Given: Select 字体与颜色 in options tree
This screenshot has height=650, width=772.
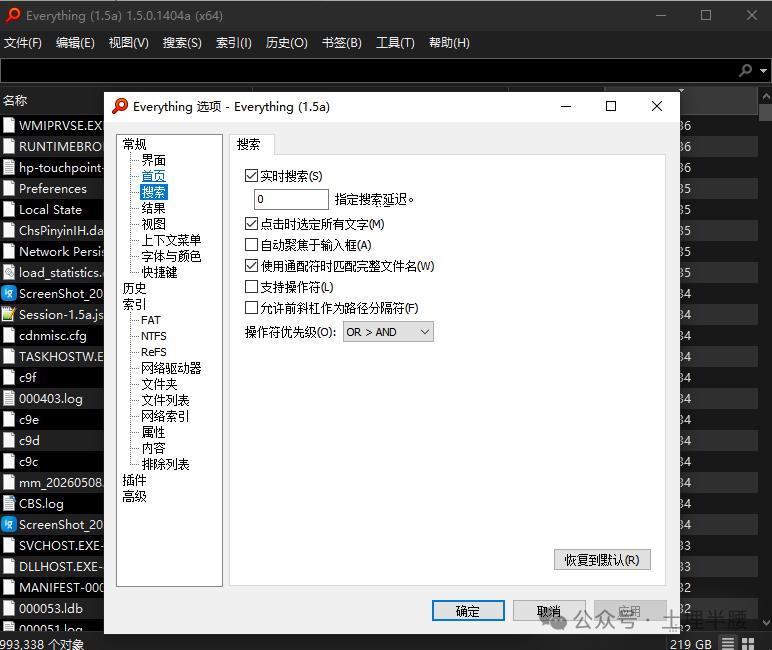Looking at the screenshot, I should tap(171, 256).
